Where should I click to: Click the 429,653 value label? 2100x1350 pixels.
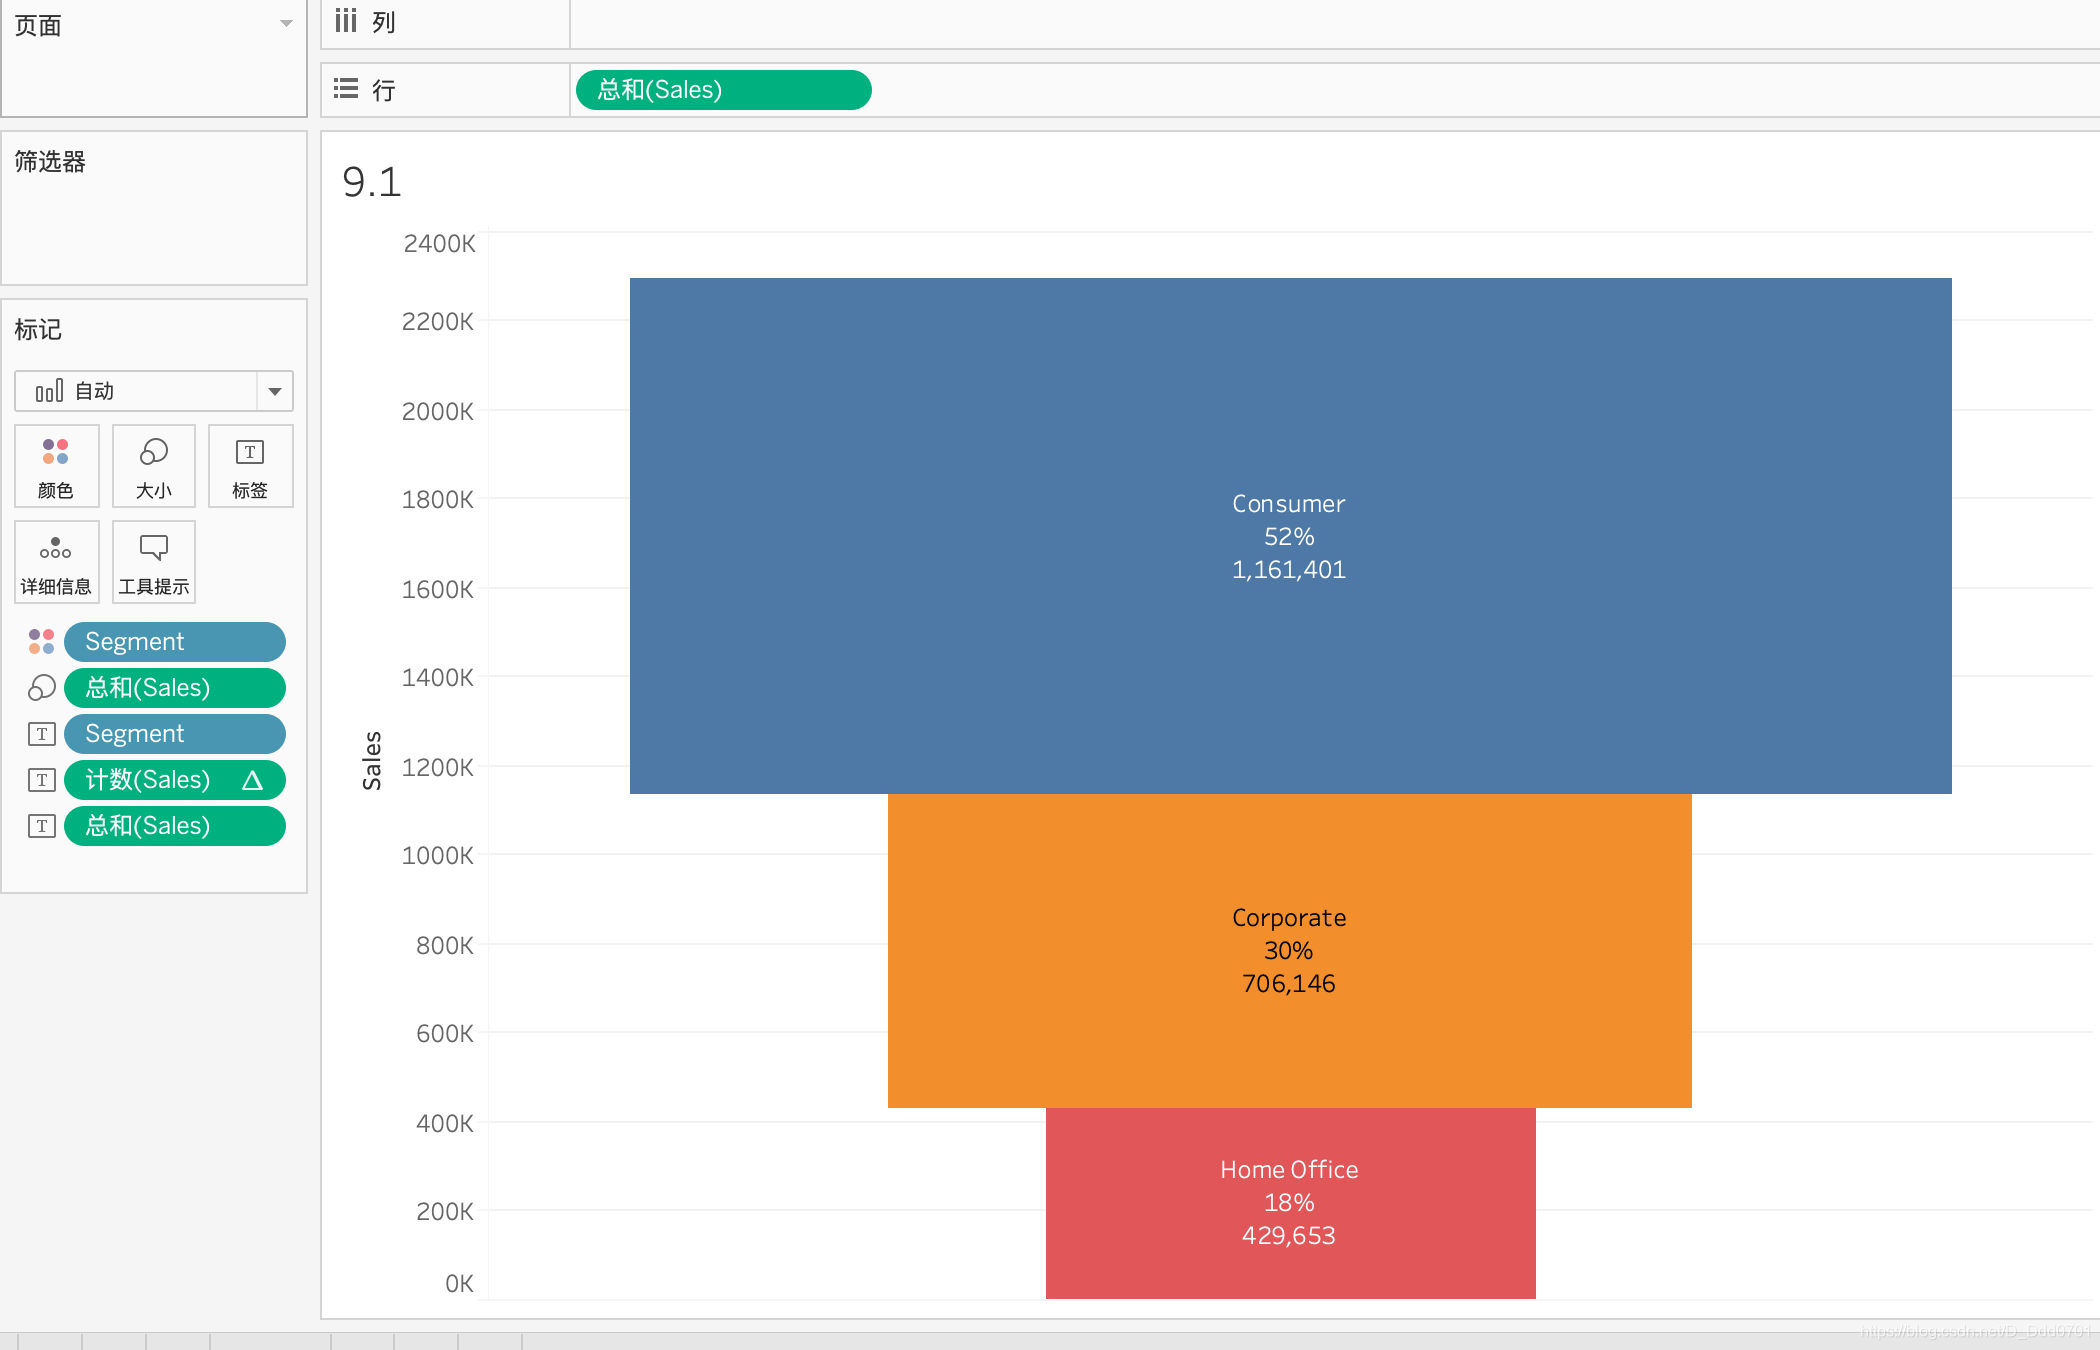pos(1289,1236)
